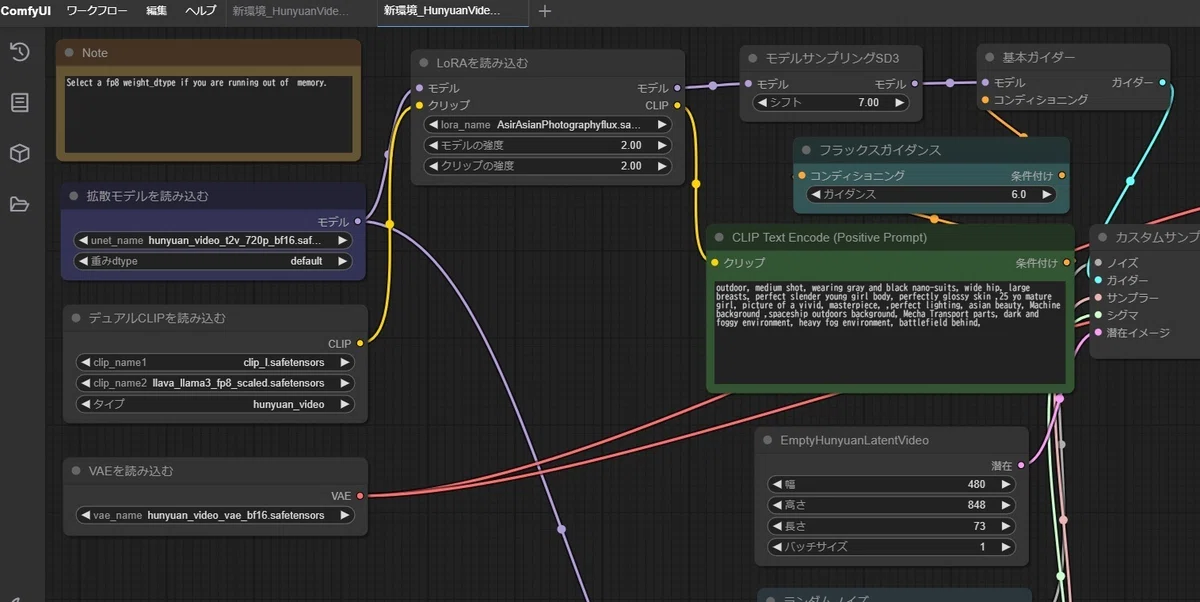The image size is (1200, 602).
Task: Decrease ガイダンス value with left arrow
Action: [x=816, y=195]
